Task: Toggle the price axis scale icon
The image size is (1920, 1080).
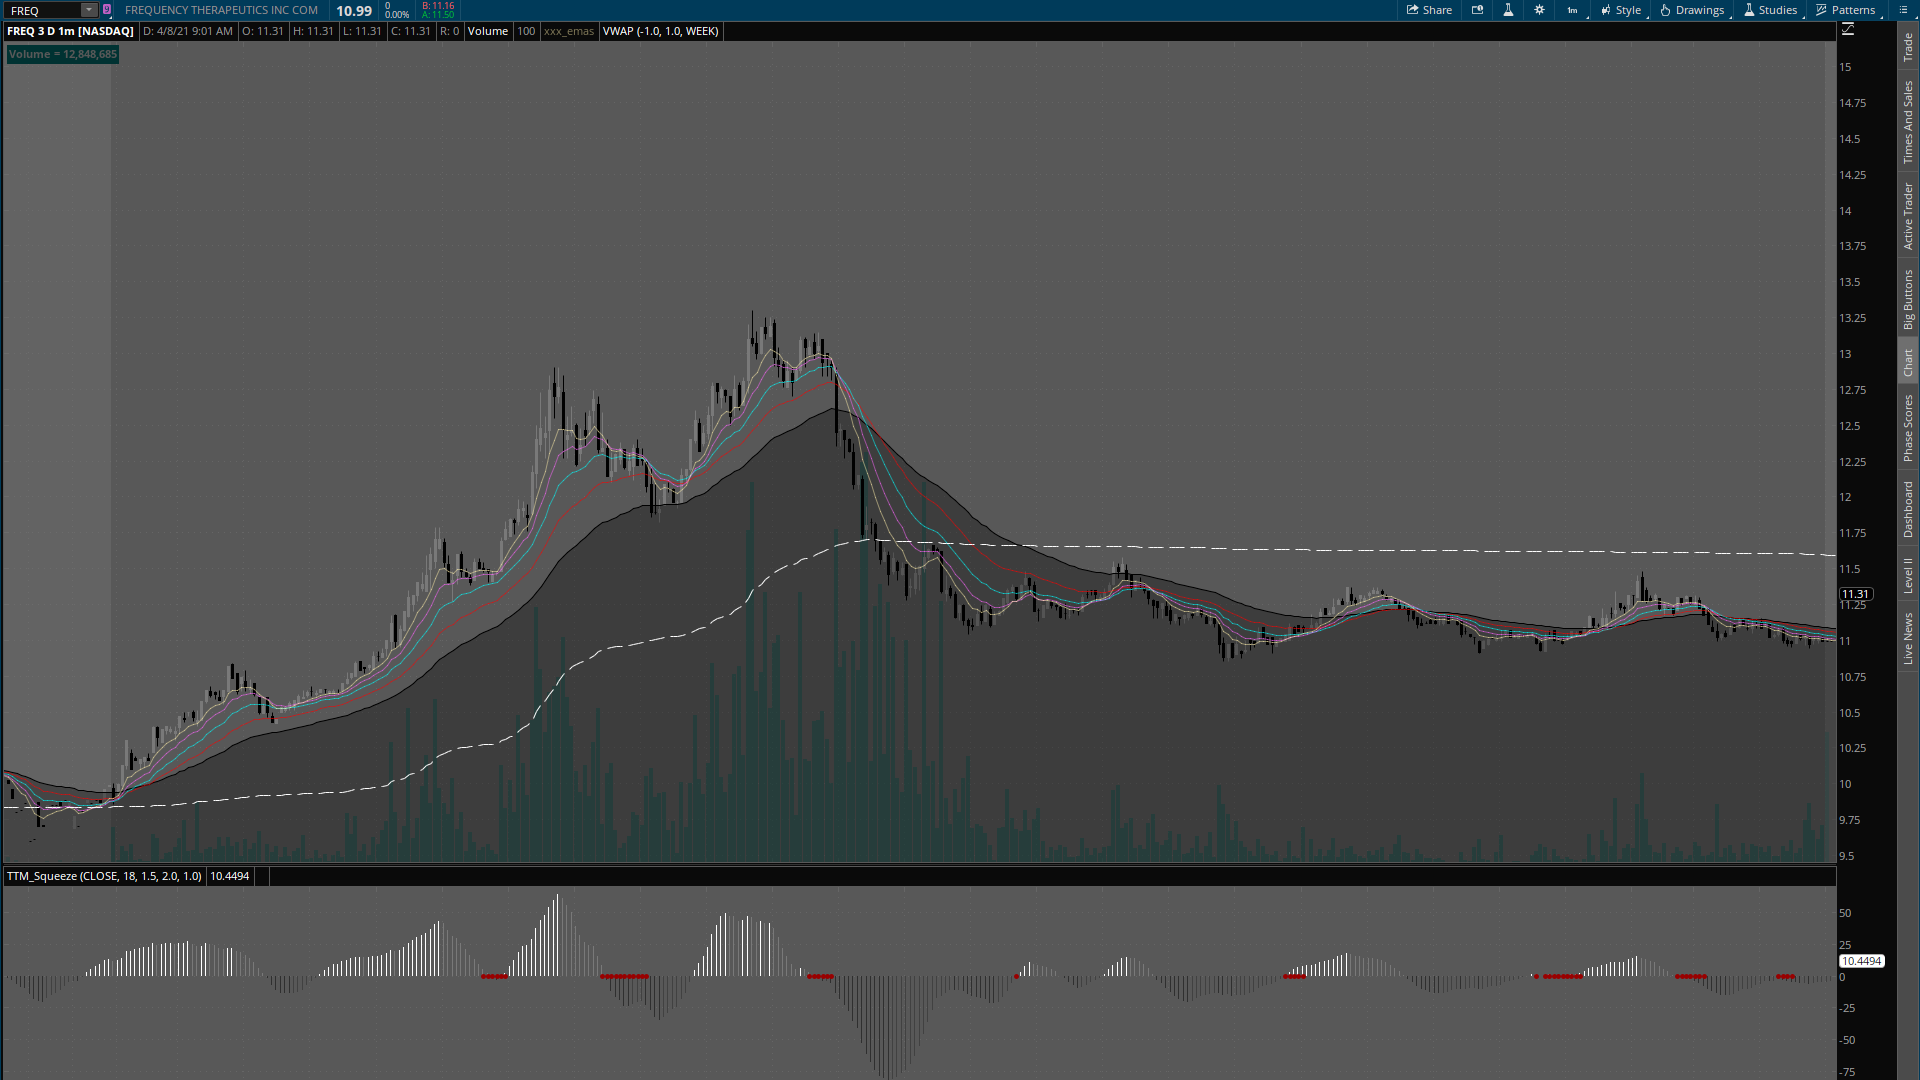Action: (x=1848, y=30)
